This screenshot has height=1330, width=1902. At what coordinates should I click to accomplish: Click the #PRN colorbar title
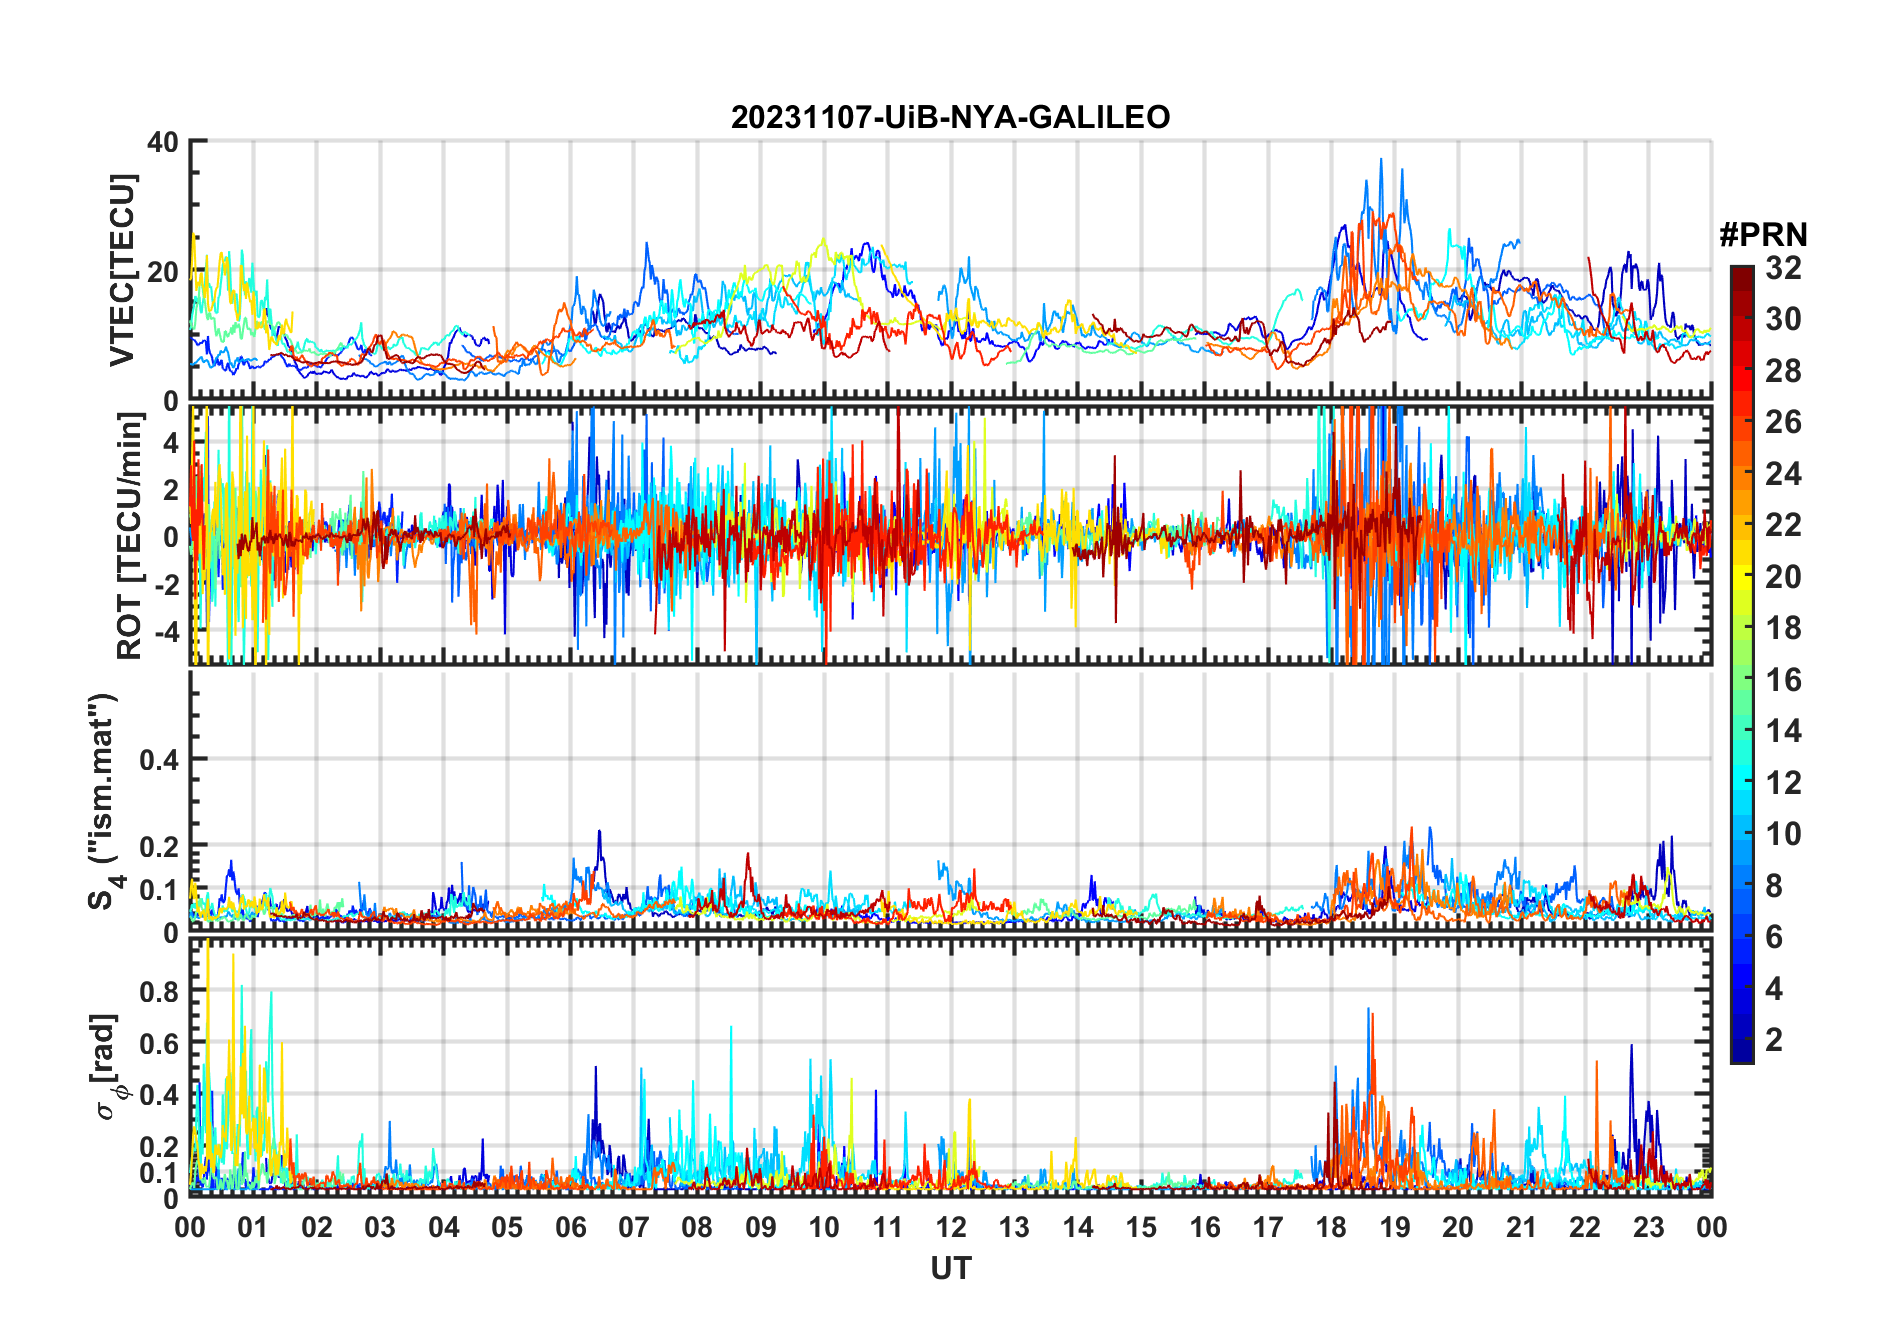pyautogui.click(x=1763, y=235)
